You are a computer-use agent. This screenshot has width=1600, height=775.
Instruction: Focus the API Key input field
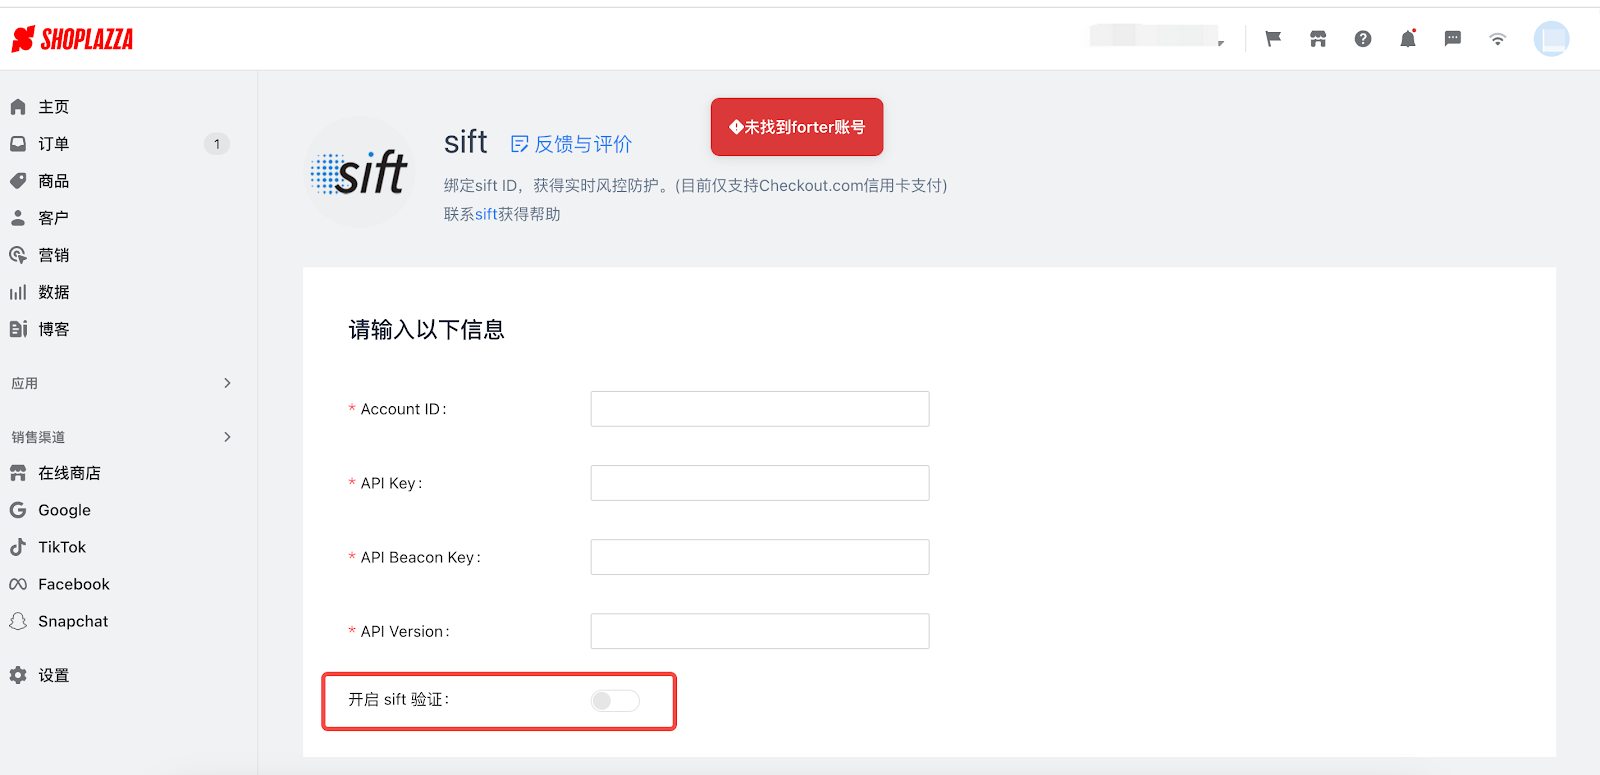coord(760,483)
